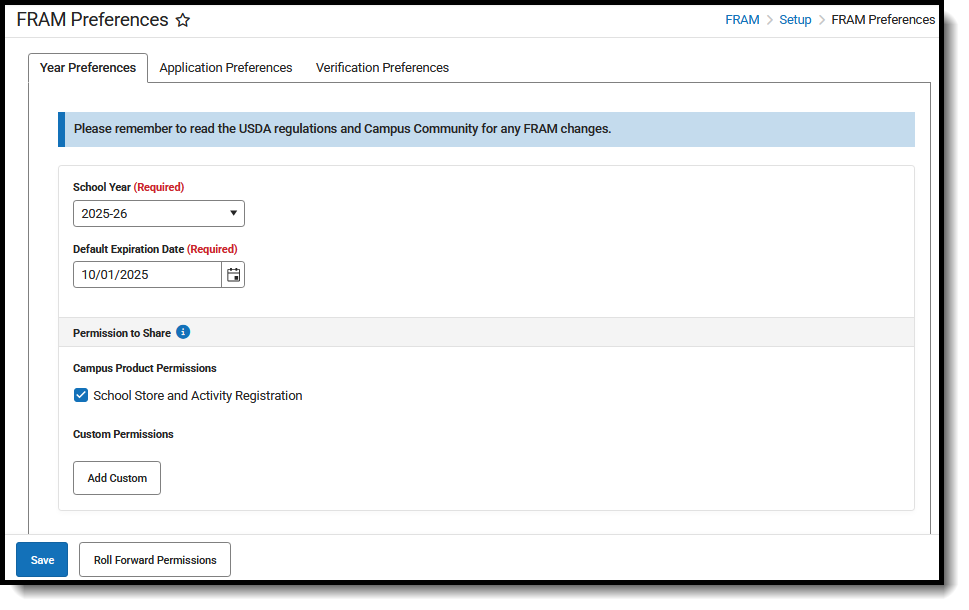
Task: Uncheck School Store and Activity Registration
Action: pyautogui.click(x=81, y=396)
